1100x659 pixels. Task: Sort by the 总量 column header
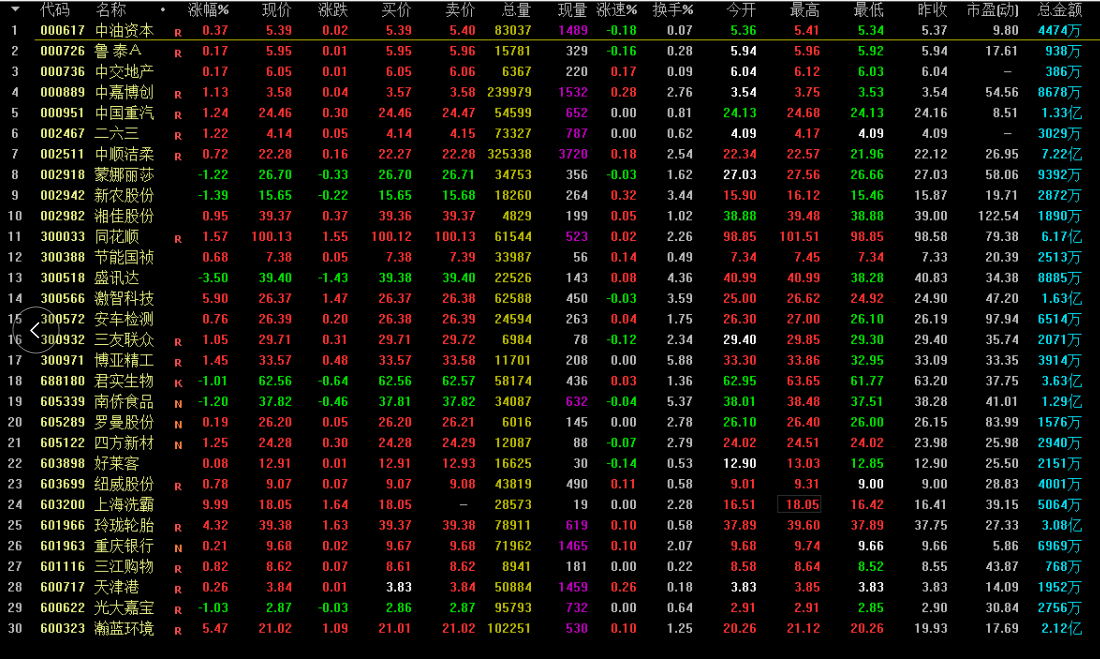[516, 10]
